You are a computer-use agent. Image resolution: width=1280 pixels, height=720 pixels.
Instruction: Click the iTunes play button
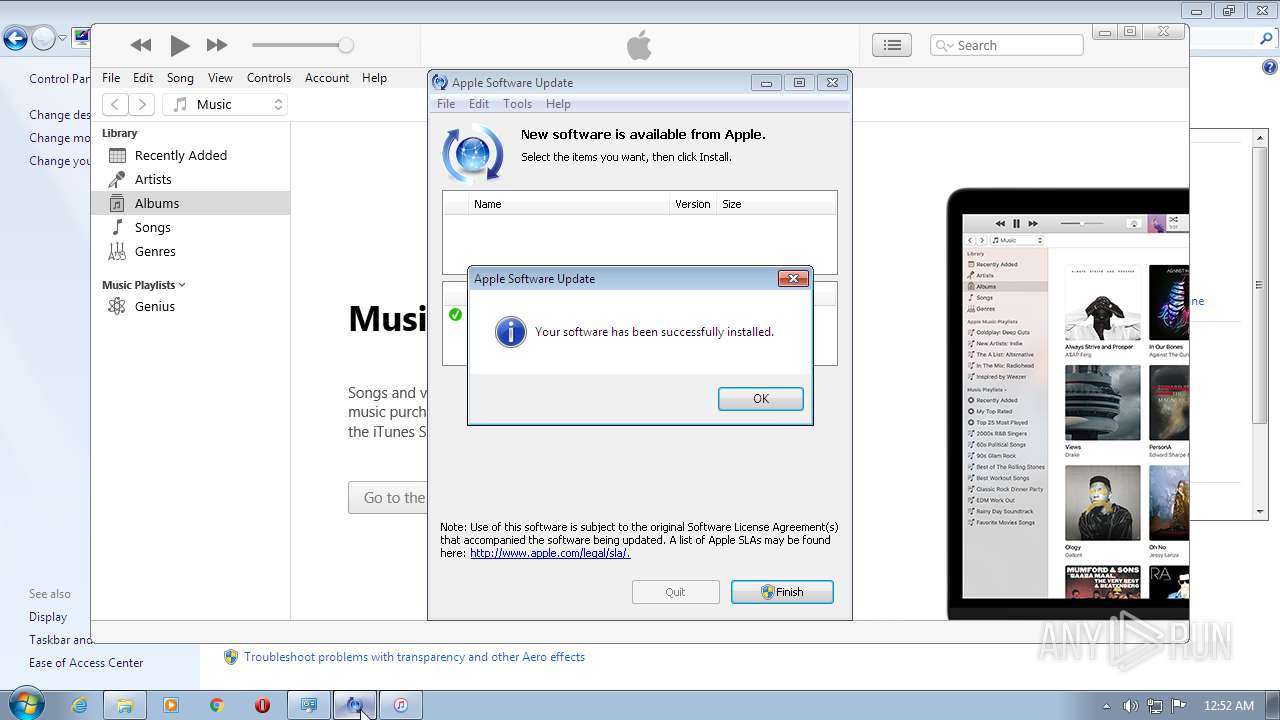pyautogui.click(x=180, y=45)
